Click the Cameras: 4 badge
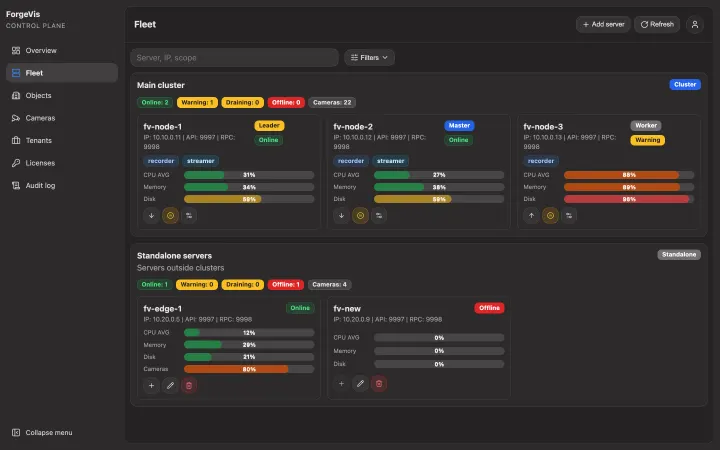Screen dimensions: 720x450 point(330,285)
